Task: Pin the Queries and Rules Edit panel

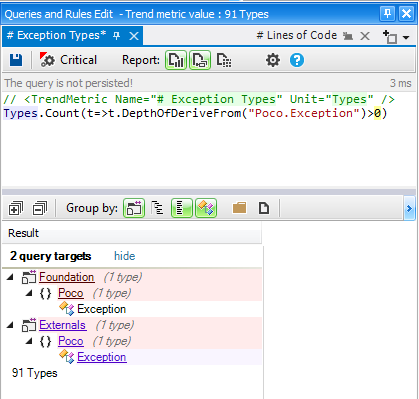Action: pyautogui.click(x=387, y=14)
